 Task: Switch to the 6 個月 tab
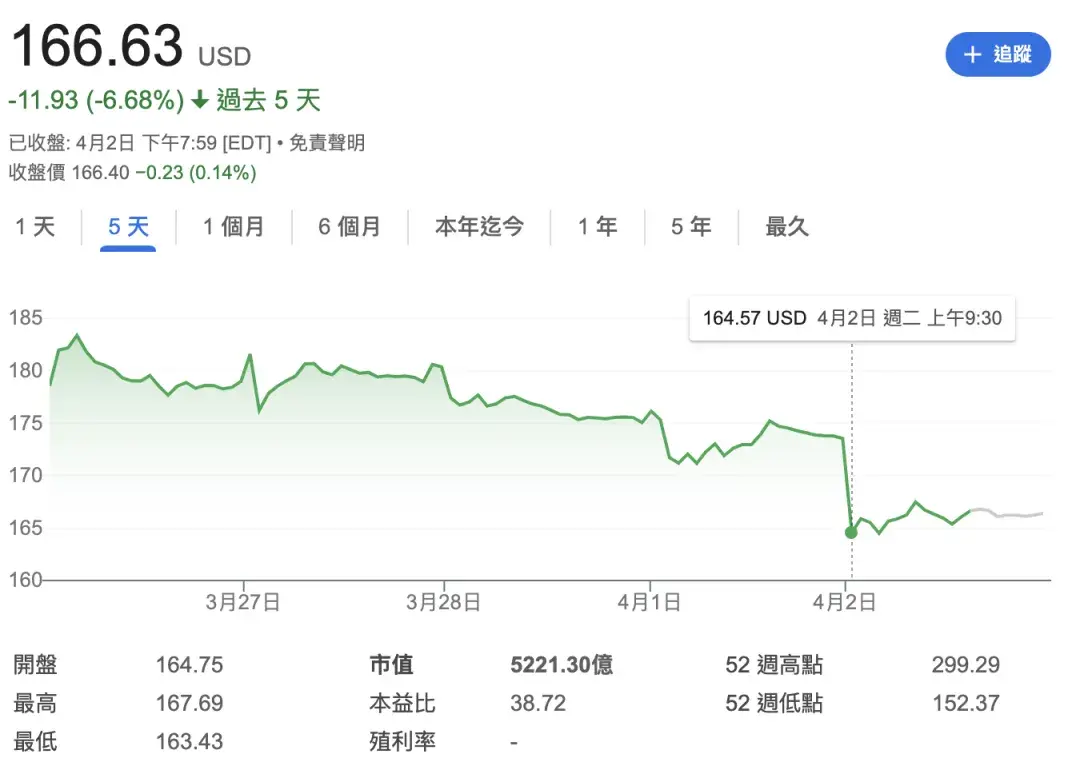[349, 227]
